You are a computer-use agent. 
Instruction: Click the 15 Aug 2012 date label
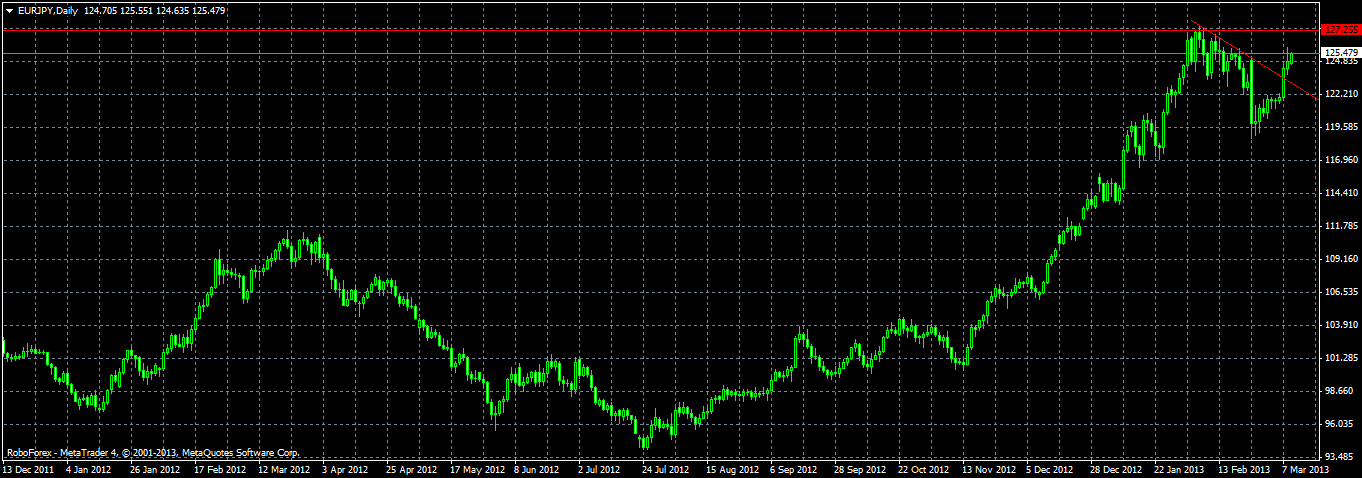(x=730, y=469)
